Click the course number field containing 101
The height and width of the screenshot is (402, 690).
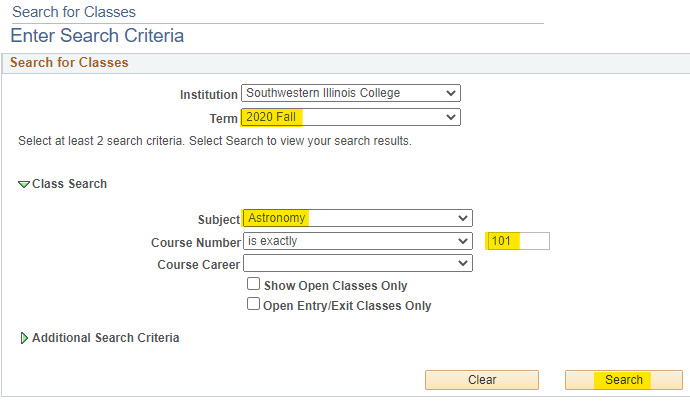(x=517, y=241)
